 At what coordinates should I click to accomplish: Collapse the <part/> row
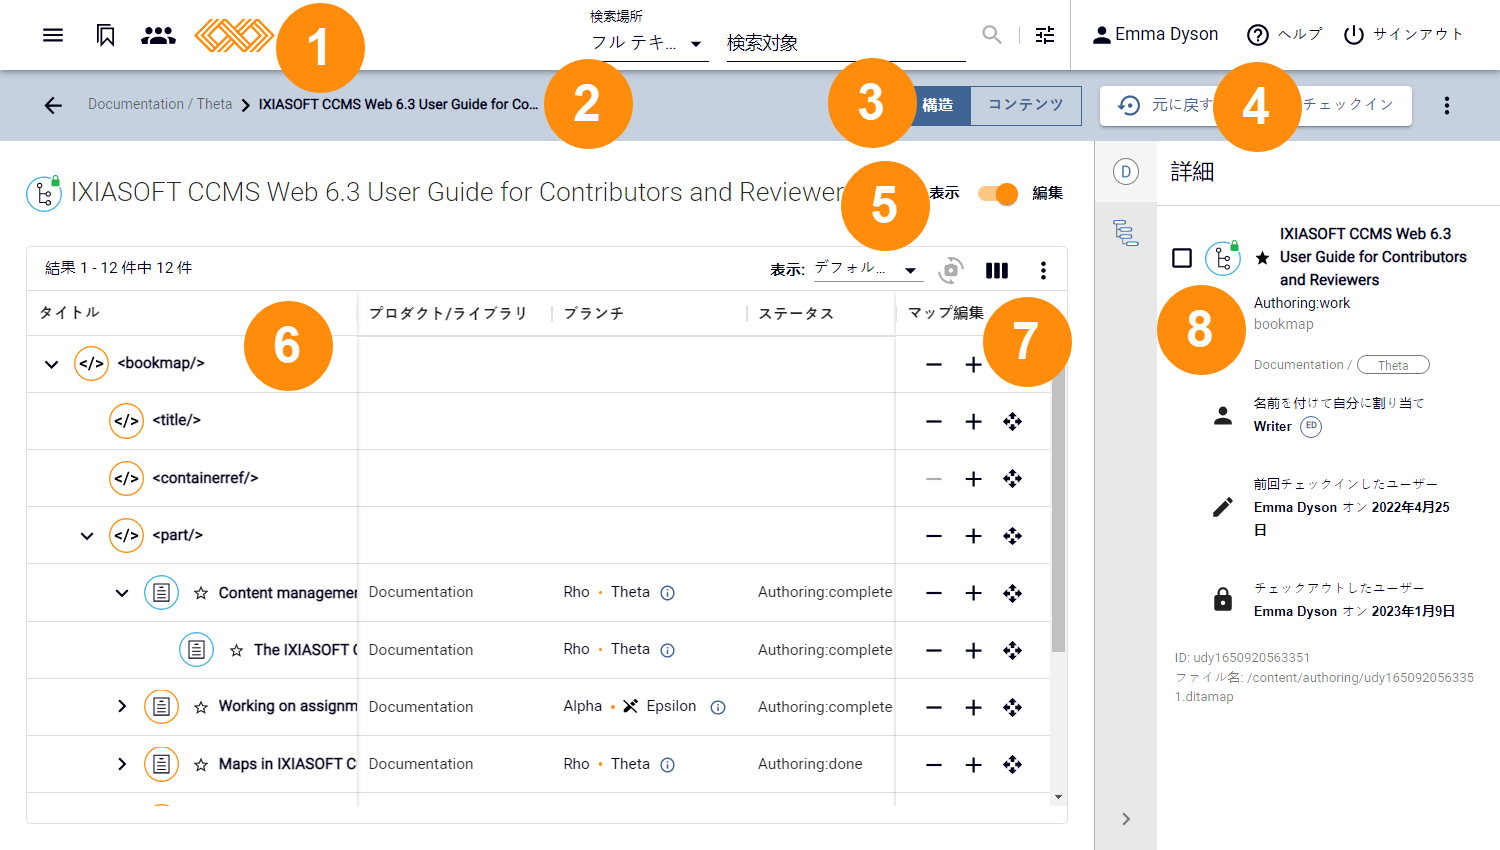tap(87, 536)
